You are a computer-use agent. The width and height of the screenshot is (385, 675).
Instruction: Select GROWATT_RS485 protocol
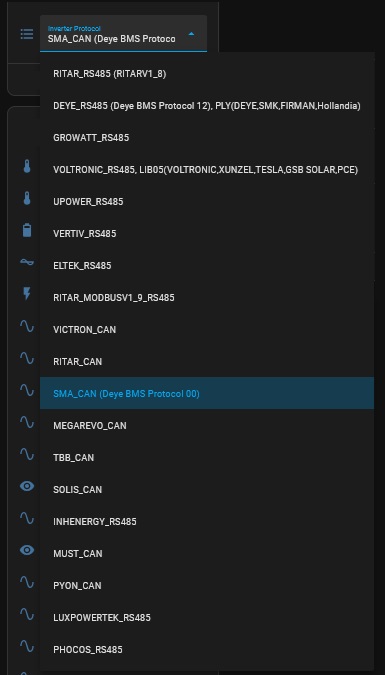pyautogui.click(x=207, y=138)
